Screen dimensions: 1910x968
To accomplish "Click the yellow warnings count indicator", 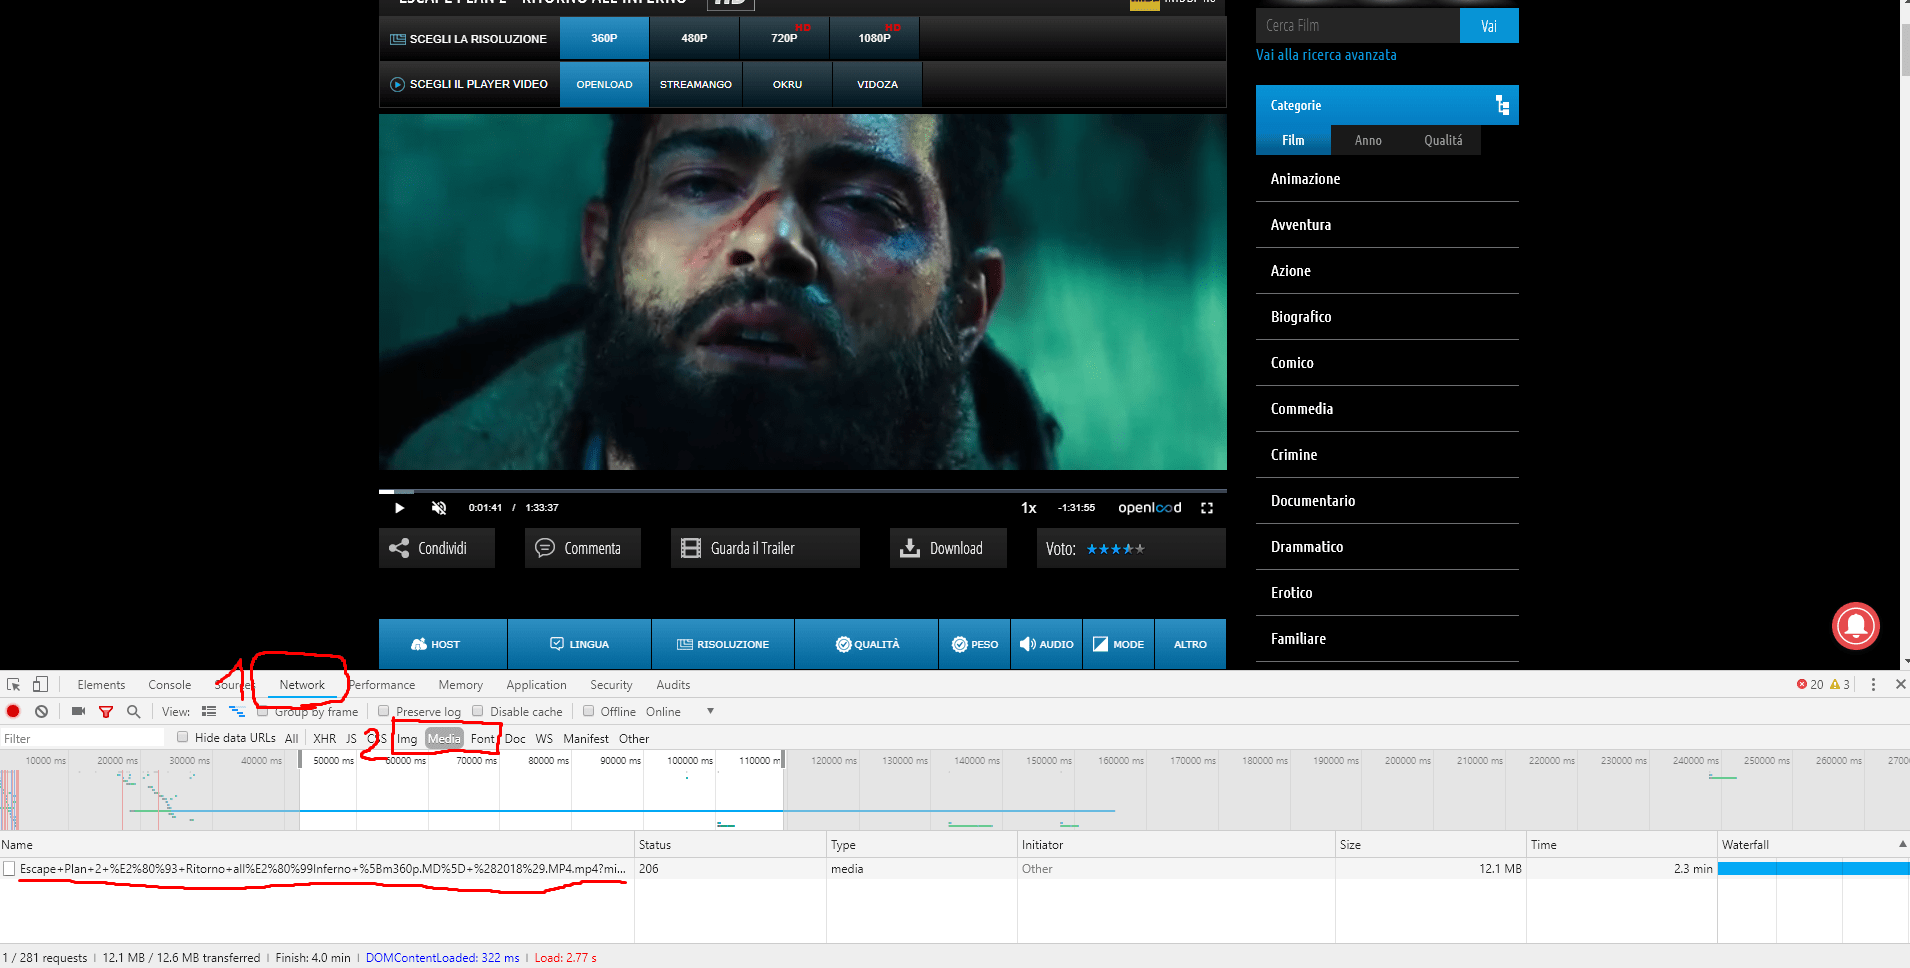I will click(x=1840, y=685).
